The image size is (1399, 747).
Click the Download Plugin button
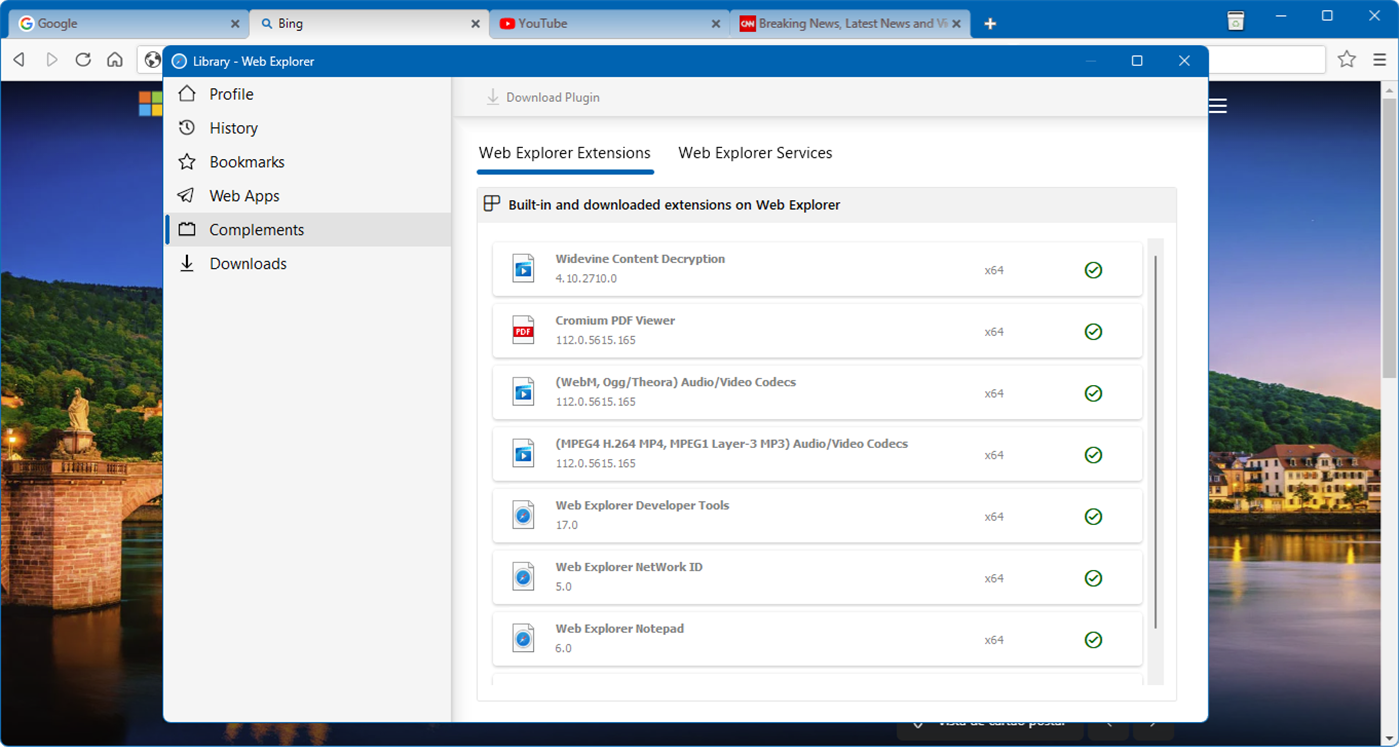point(543,96)
